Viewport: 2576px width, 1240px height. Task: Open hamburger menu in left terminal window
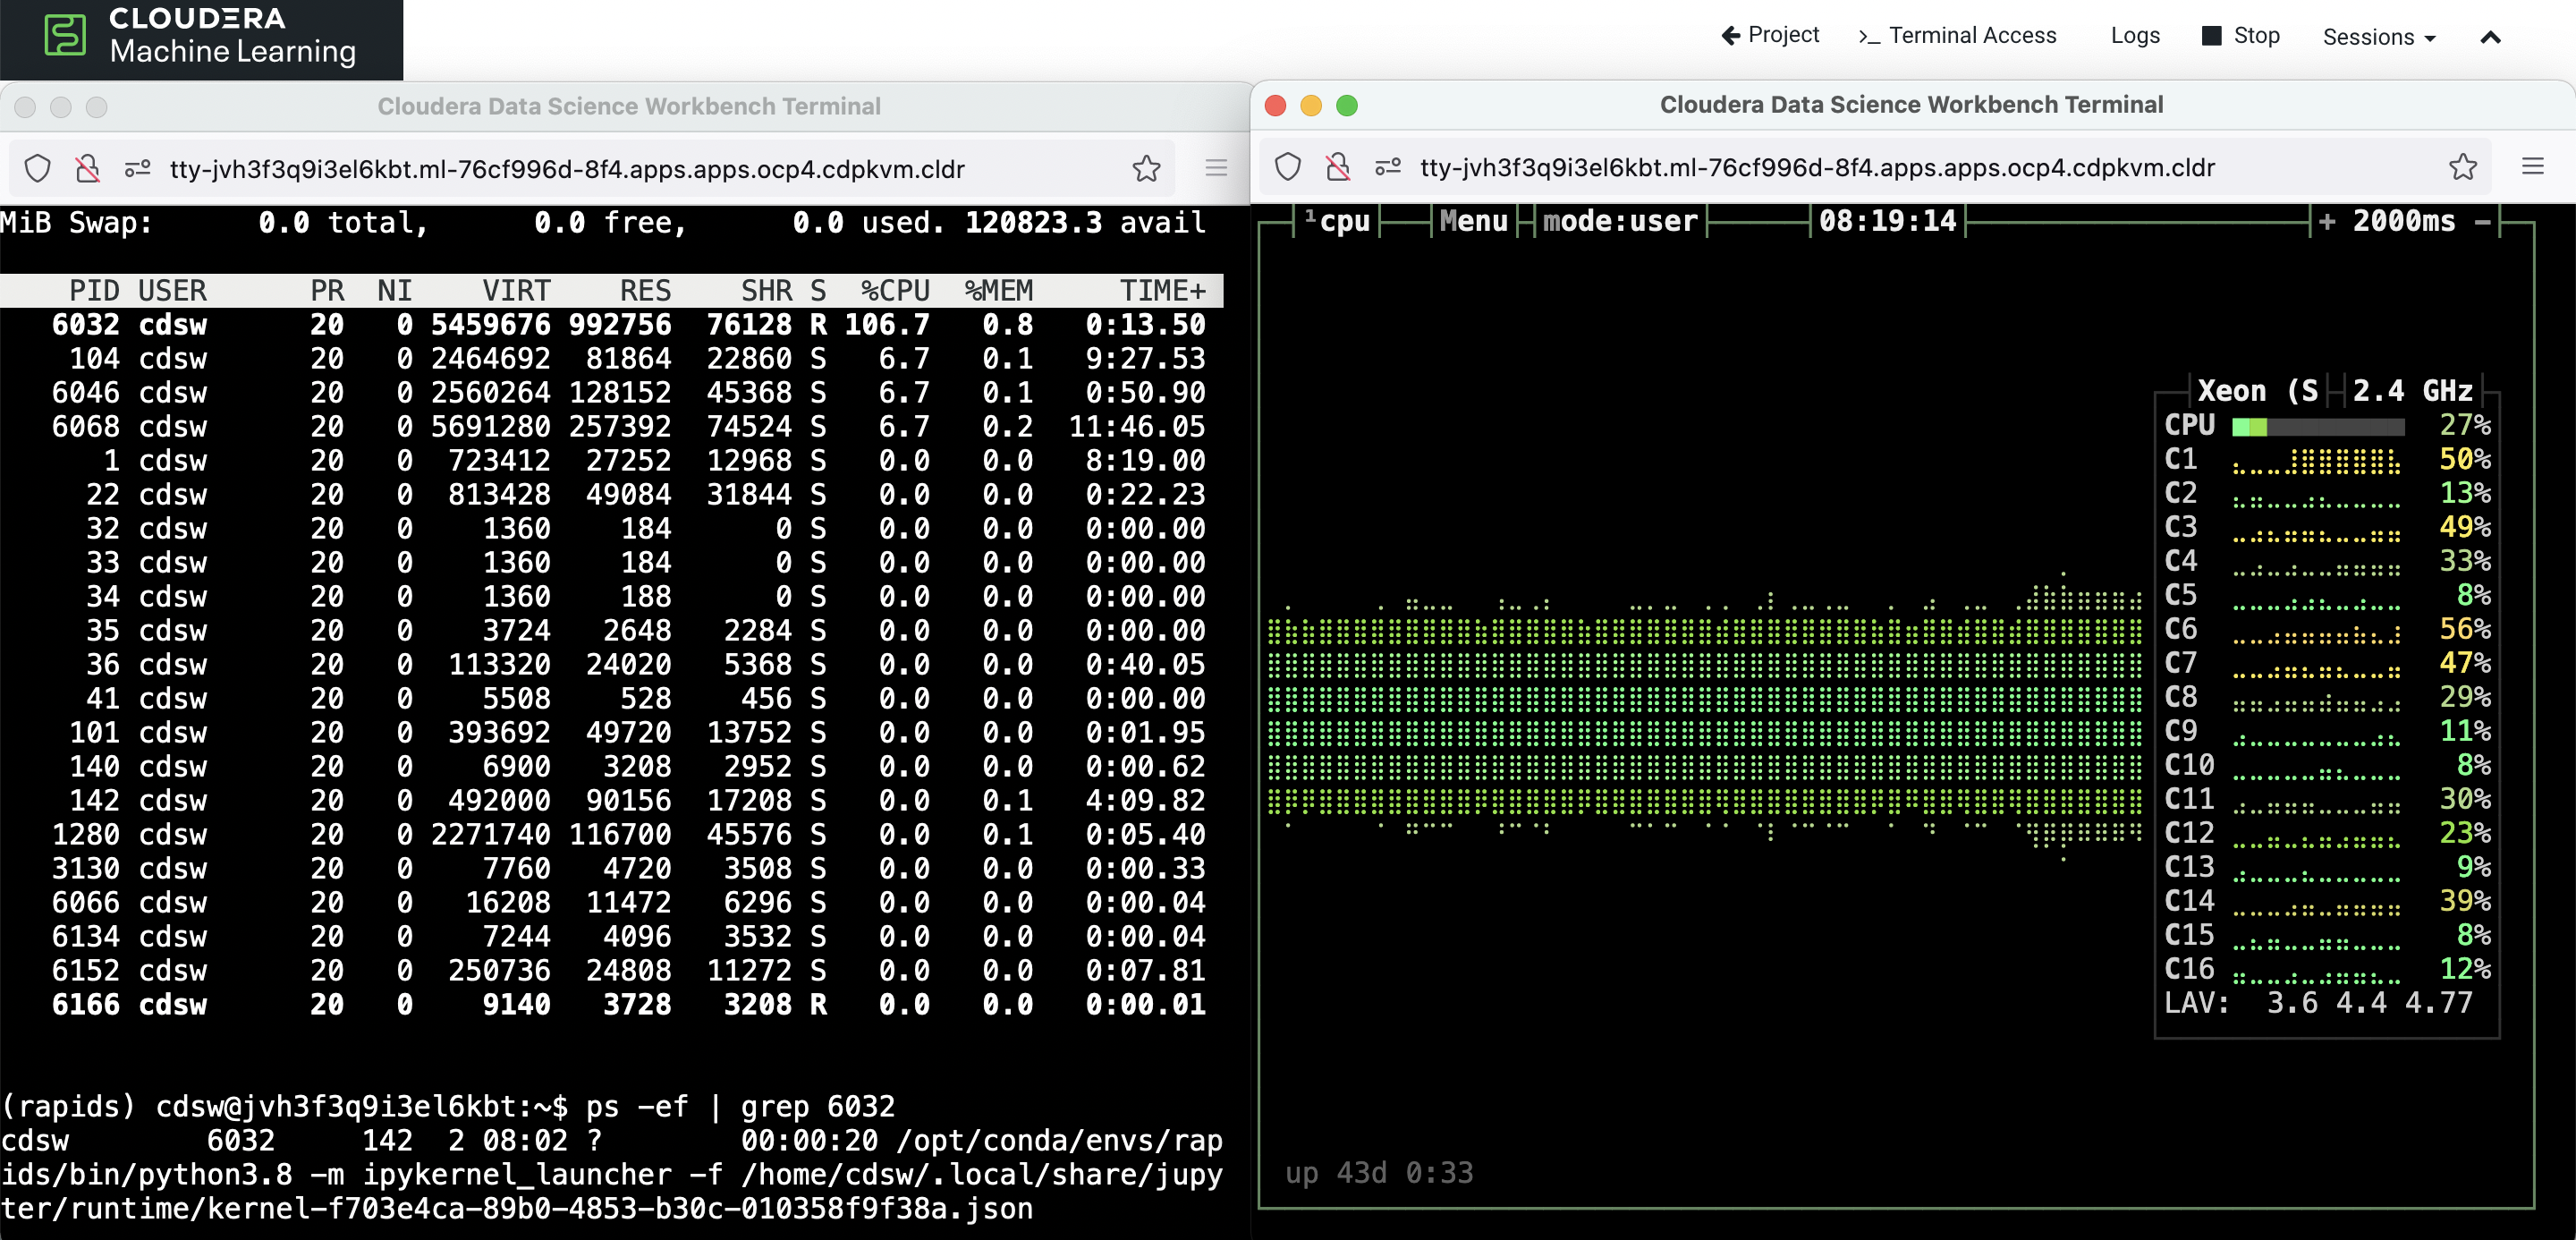pyautogui.click(x=1216, y=168)
